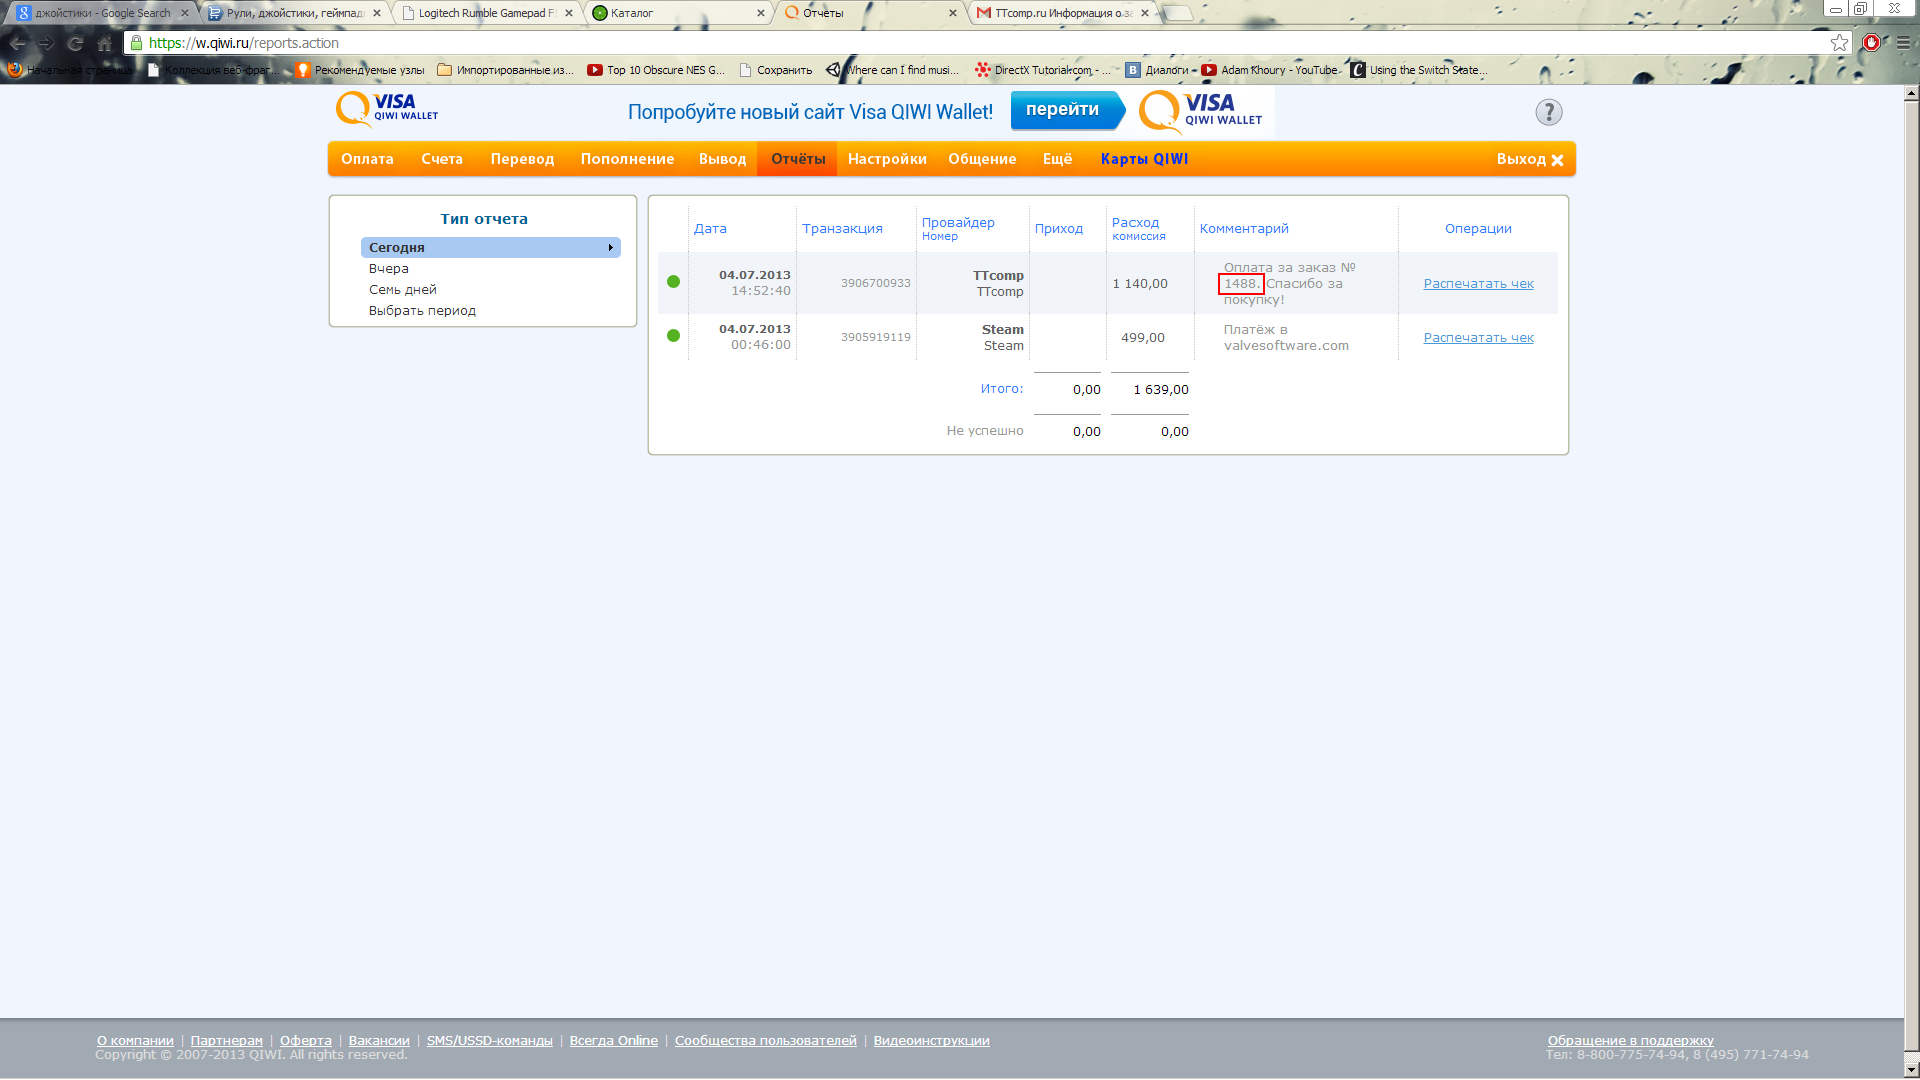Viewport: 1920px width, 1080px height.
Task: Open the О компании footer link
Action: [135, 1040]
